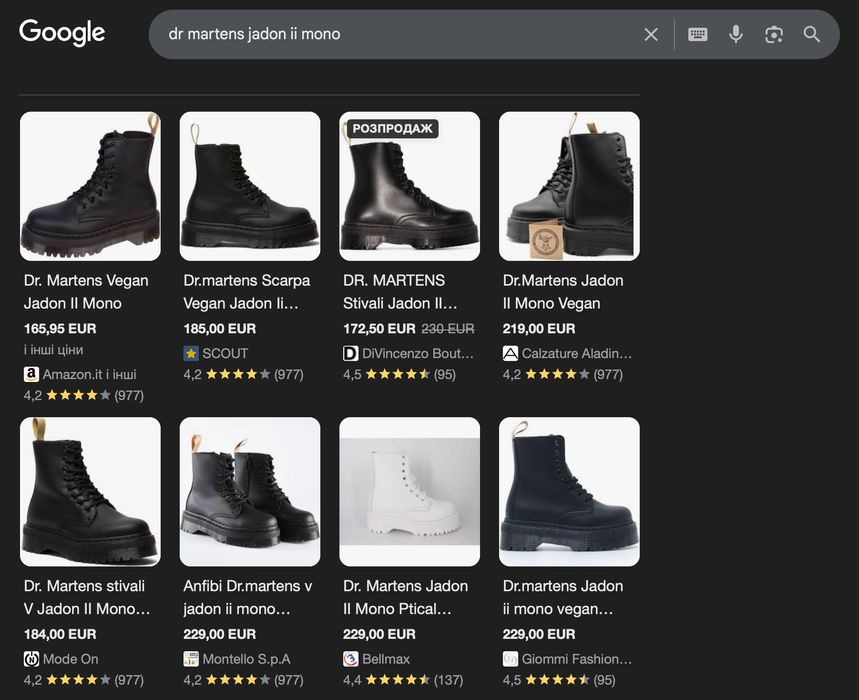Click the 165,95 EUR price
This screenshot has height=700, width=859.
pos(60,329)
